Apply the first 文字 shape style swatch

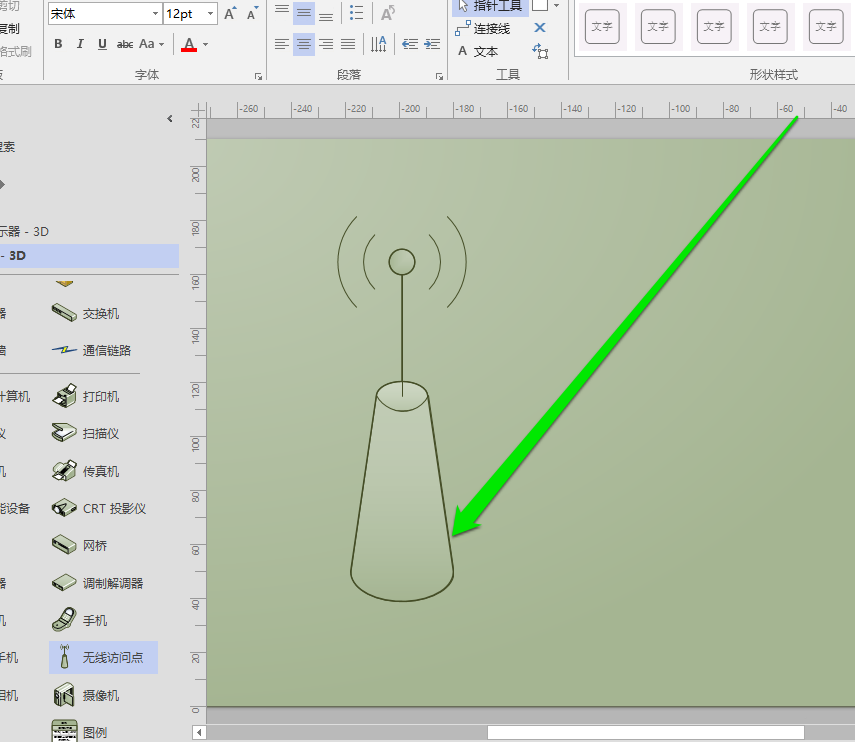601,27
